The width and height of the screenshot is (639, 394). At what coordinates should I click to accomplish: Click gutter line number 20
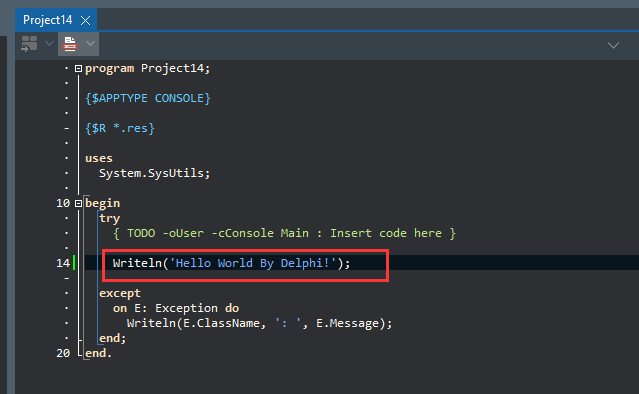tap(63, 353)
